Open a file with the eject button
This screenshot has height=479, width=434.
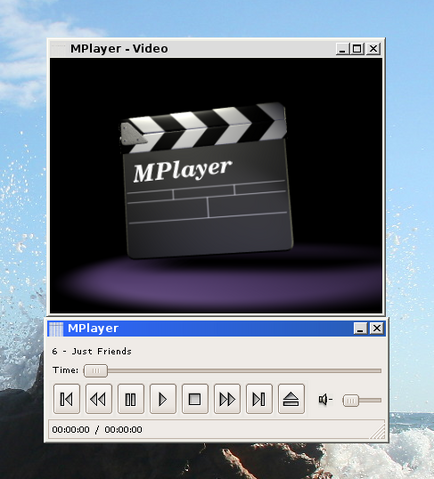(291, 399)
